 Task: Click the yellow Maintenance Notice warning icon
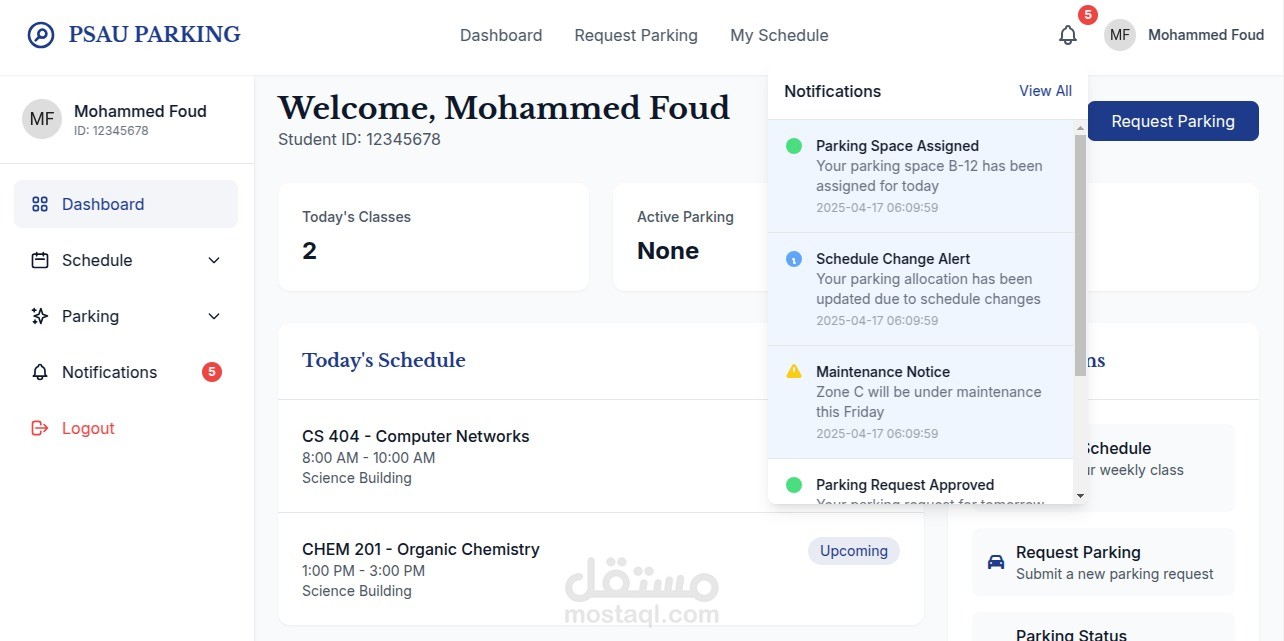click(794, 371)
